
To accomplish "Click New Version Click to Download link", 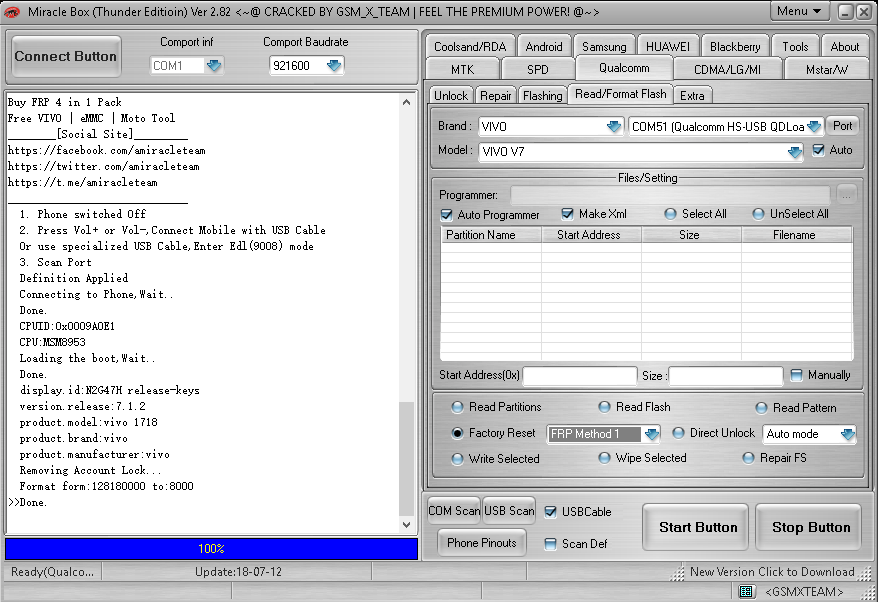I will coord(772,572).
